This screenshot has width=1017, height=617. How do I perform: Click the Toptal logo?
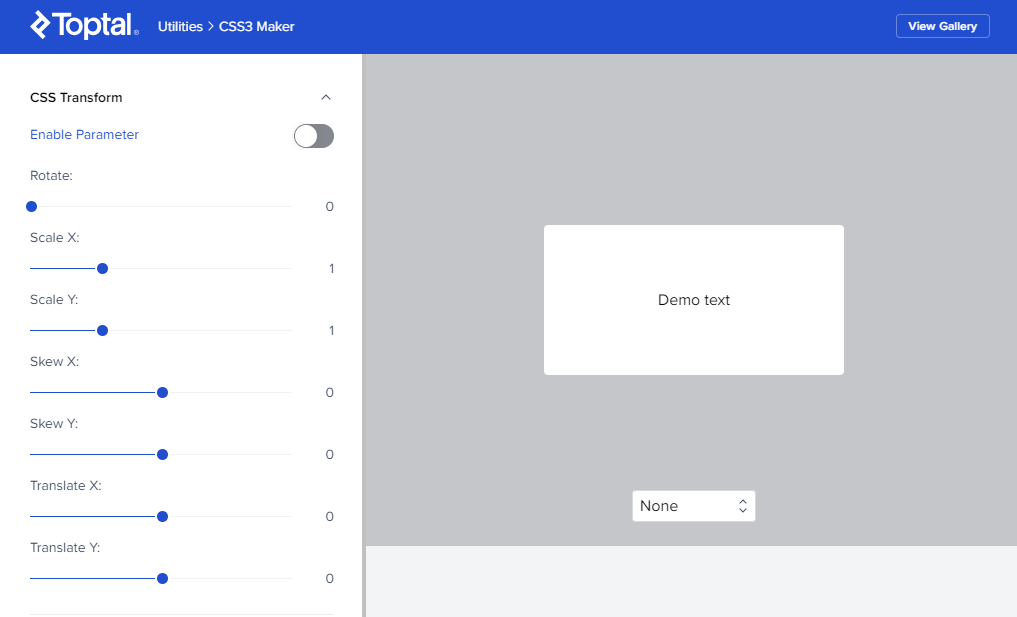click(84, 25)
